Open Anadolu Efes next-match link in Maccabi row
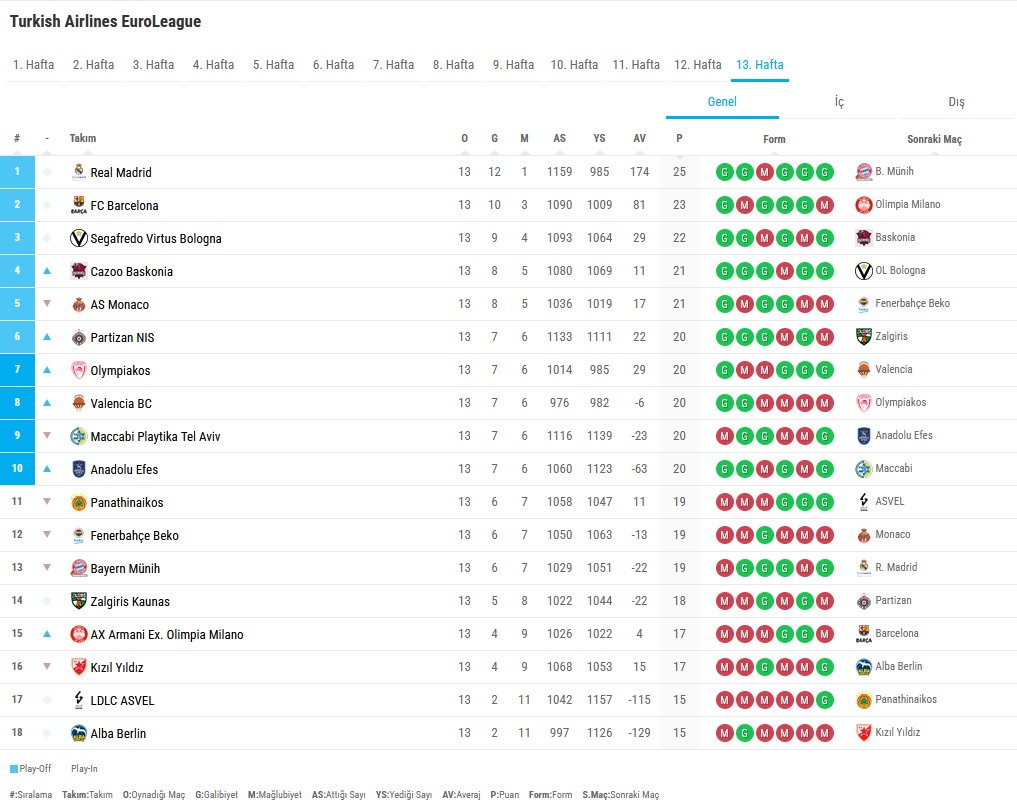 [903, 435]
